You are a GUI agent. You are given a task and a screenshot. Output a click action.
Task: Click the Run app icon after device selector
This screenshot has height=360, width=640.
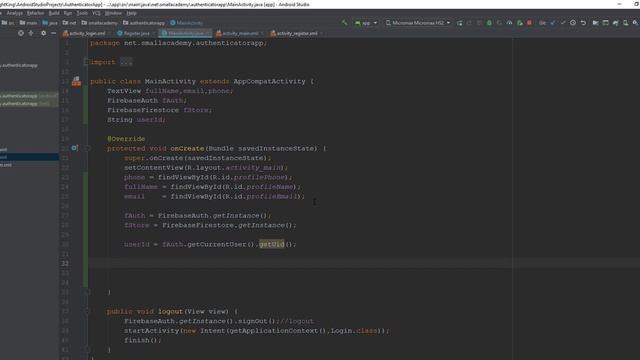coord(460,23)
